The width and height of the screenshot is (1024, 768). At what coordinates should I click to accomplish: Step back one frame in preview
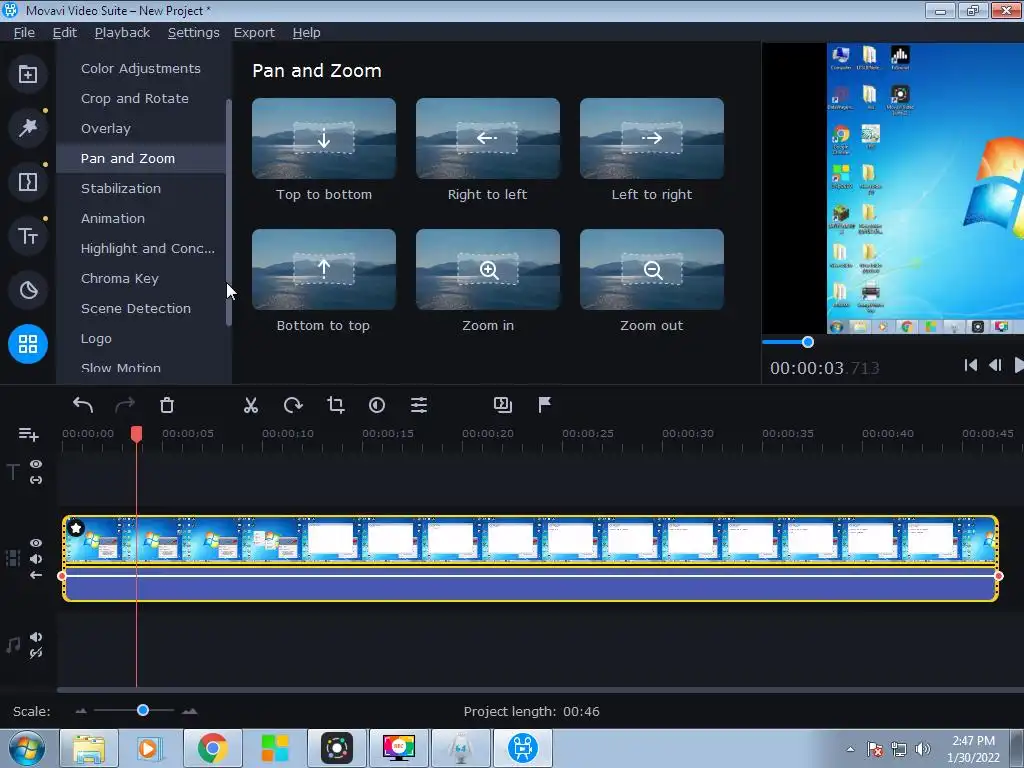coord(995,366)
